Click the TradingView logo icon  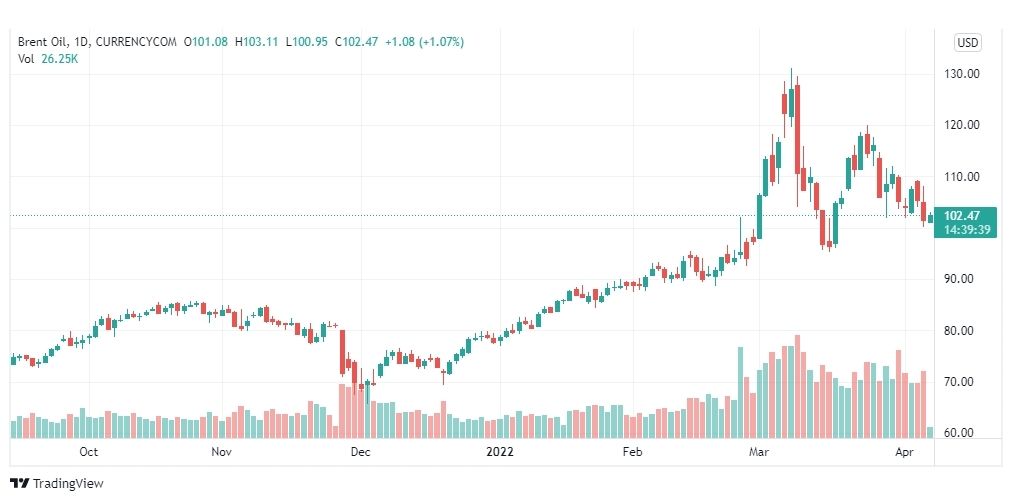click(19, 484)
